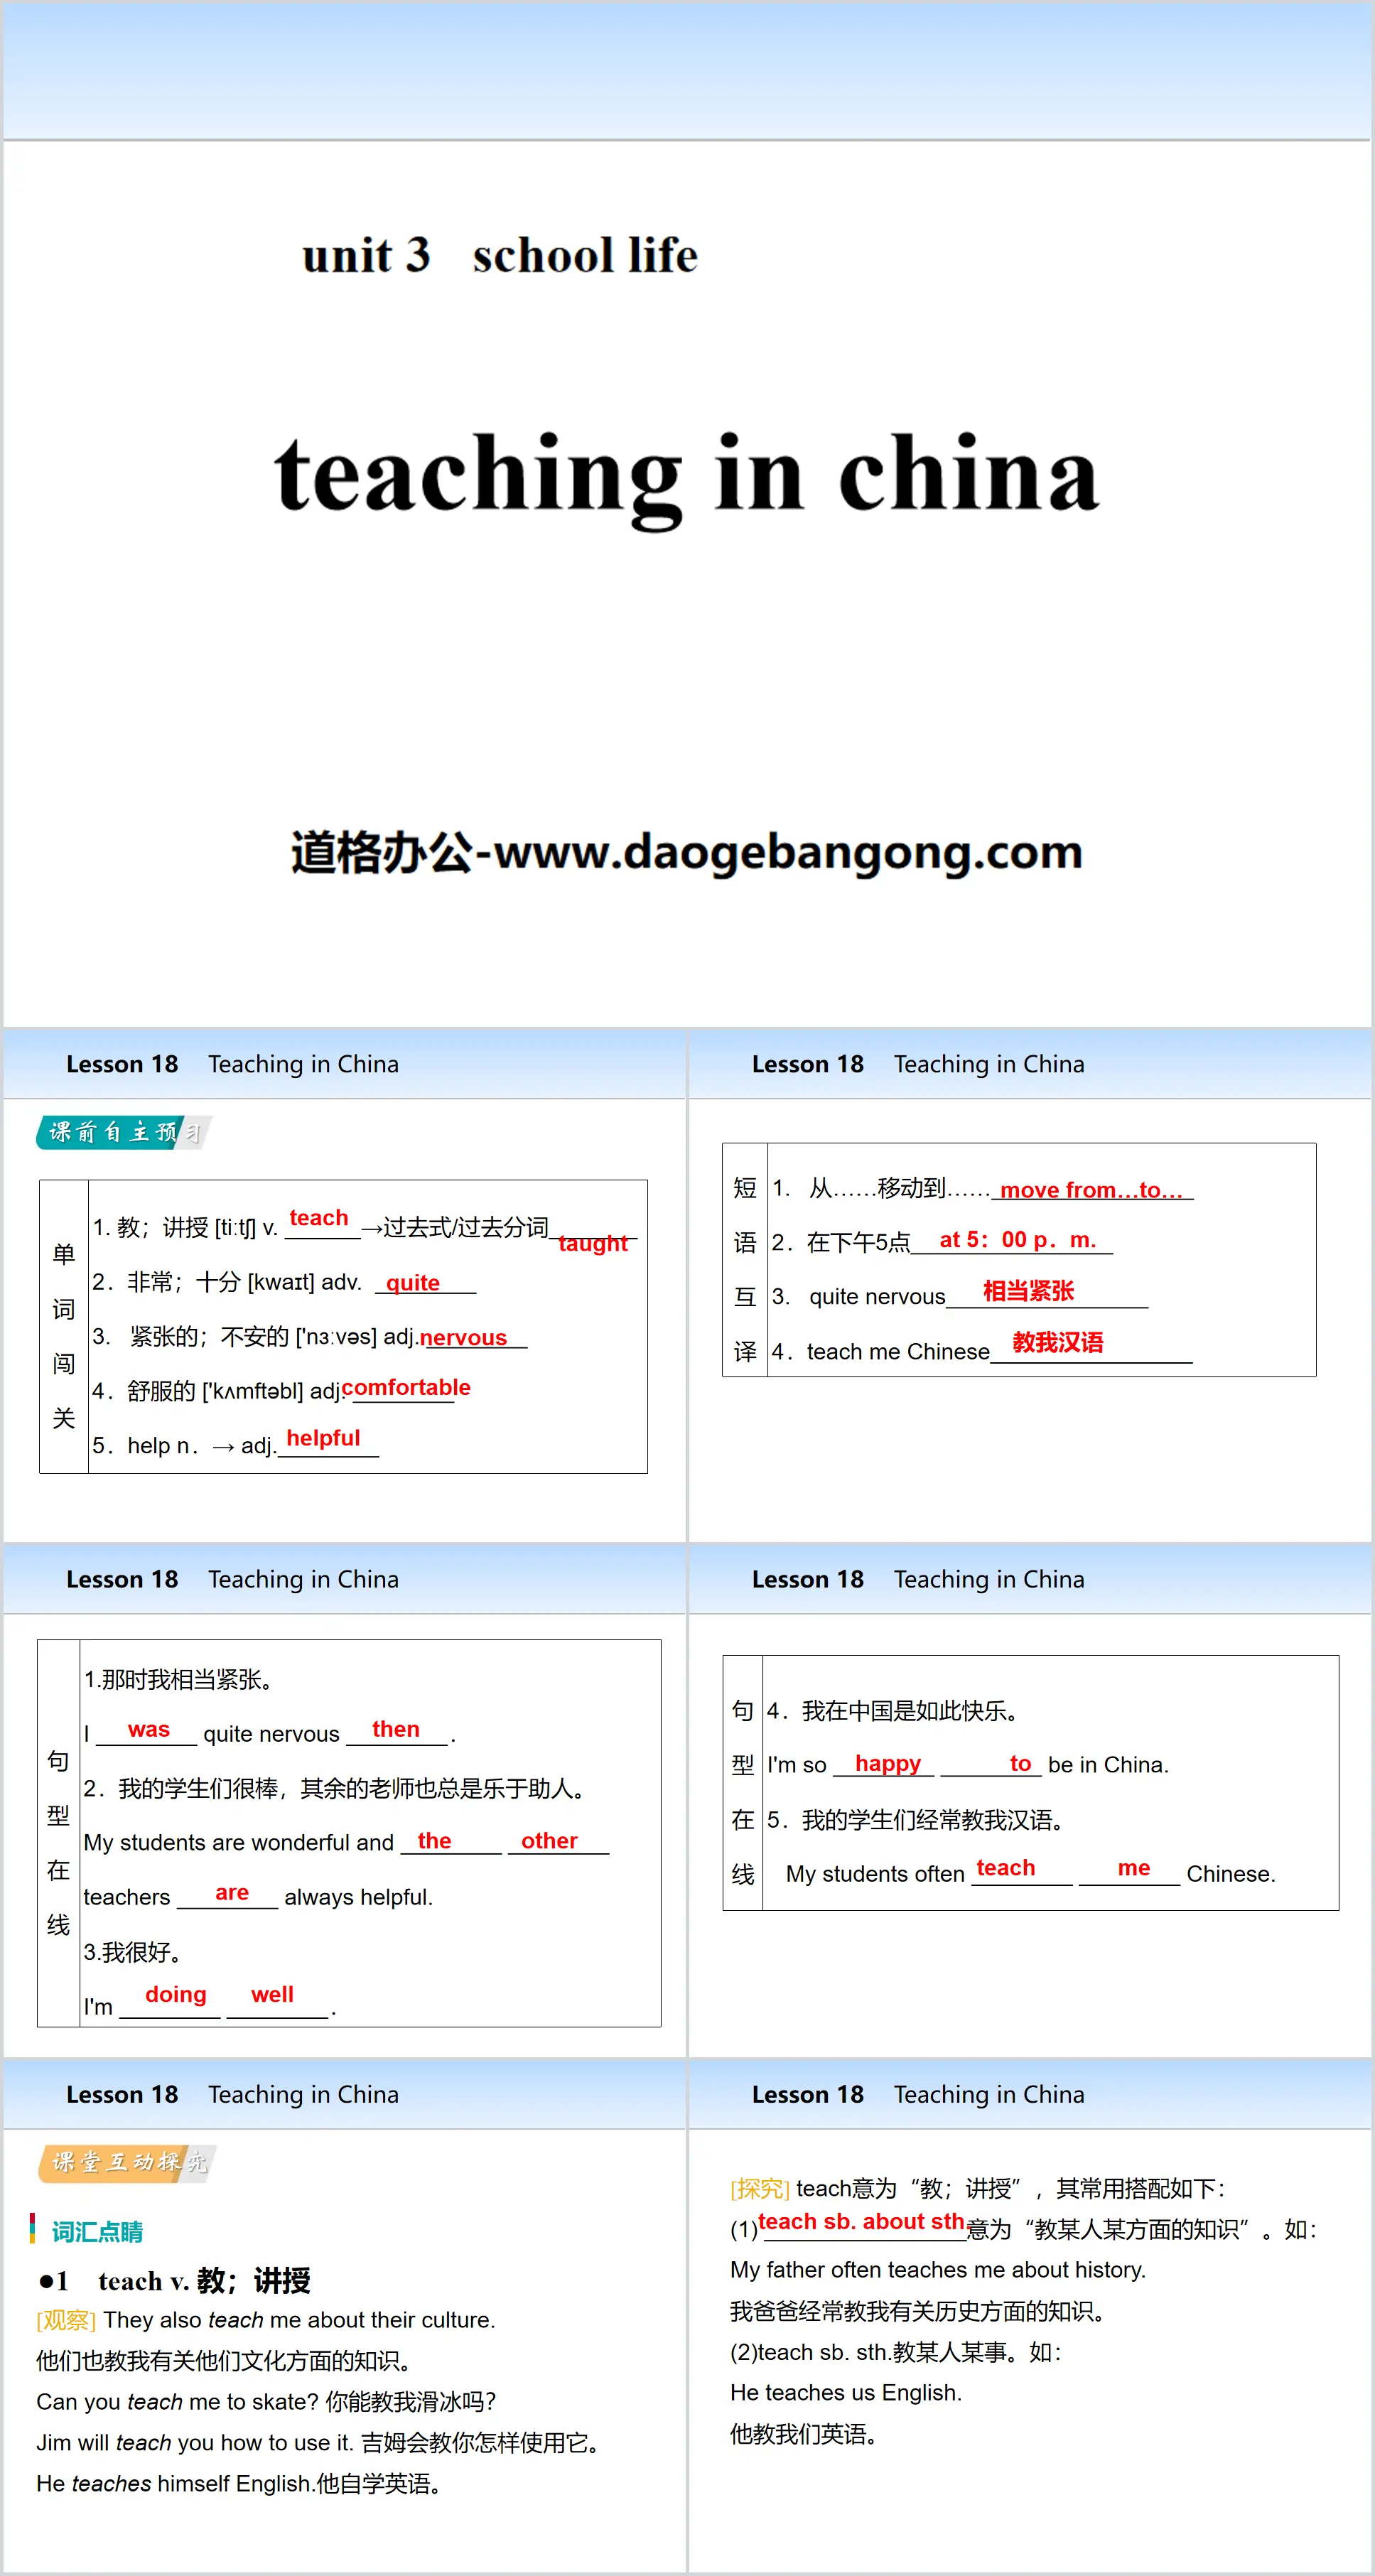Click the red answer 'well'
Image resolution: width=1375 pixels, height=2576 pixels.
click(x=272, y=1994)
